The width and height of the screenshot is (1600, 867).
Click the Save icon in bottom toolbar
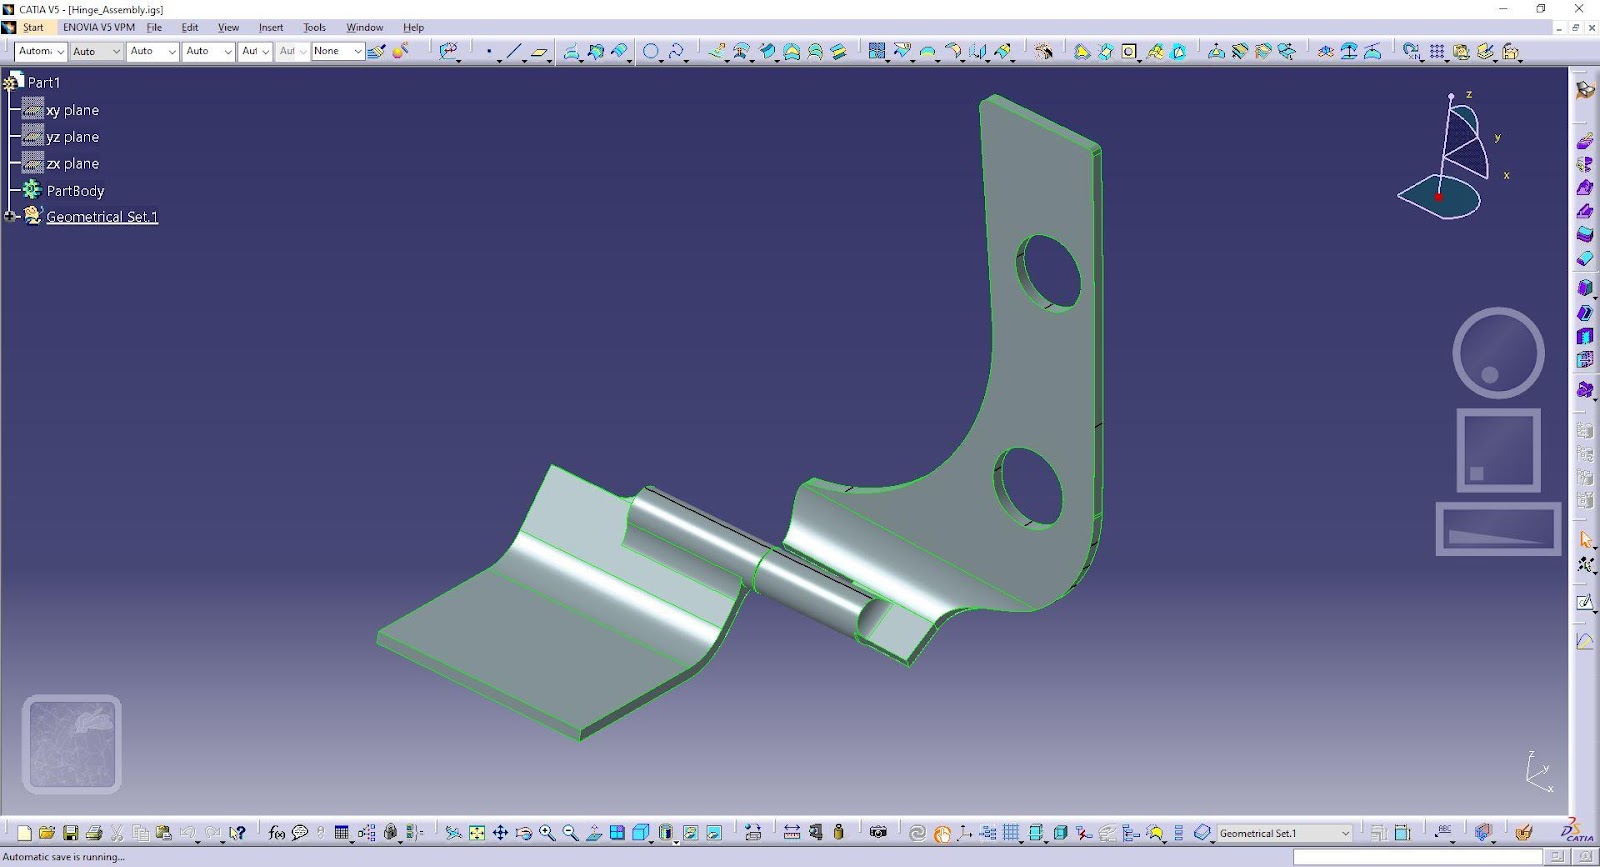pos(70,833)
